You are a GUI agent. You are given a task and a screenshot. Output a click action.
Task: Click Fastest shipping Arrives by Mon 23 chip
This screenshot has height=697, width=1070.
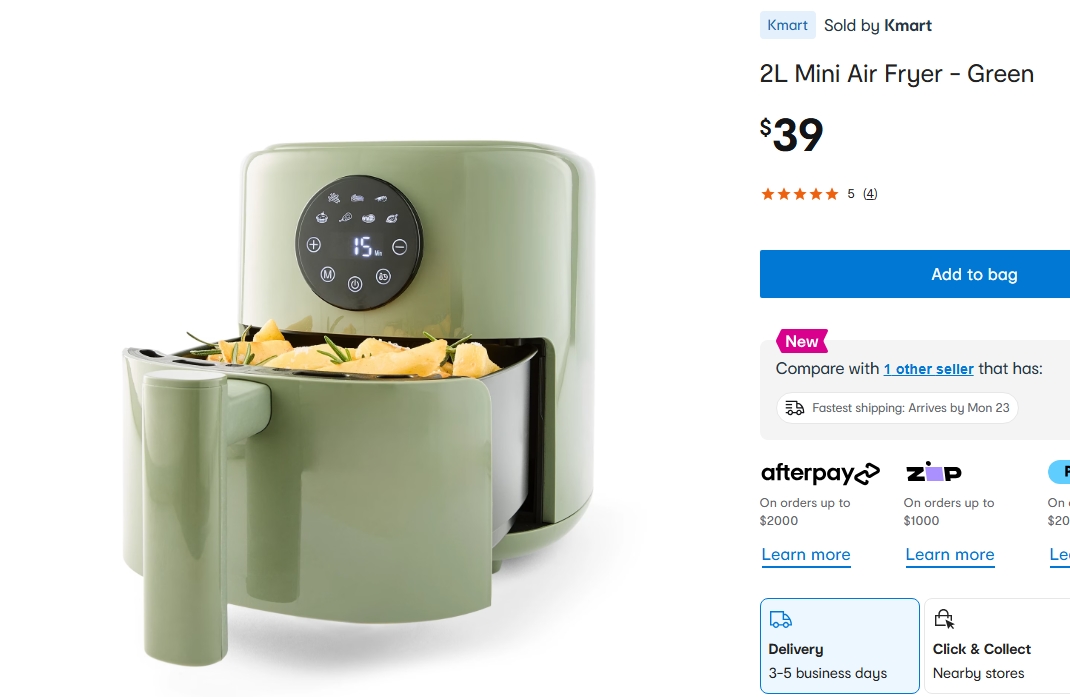(x=897, y=408)
